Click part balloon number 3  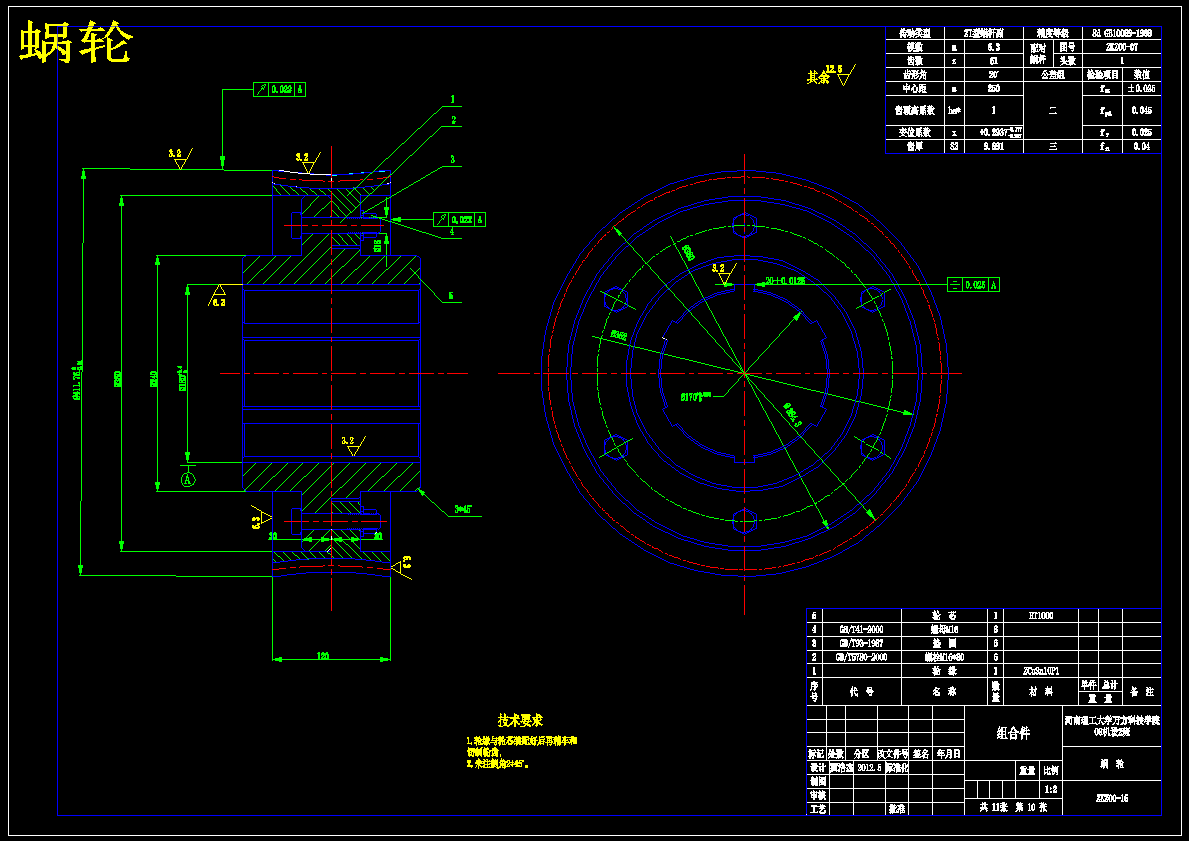click(x=453, y=160)
